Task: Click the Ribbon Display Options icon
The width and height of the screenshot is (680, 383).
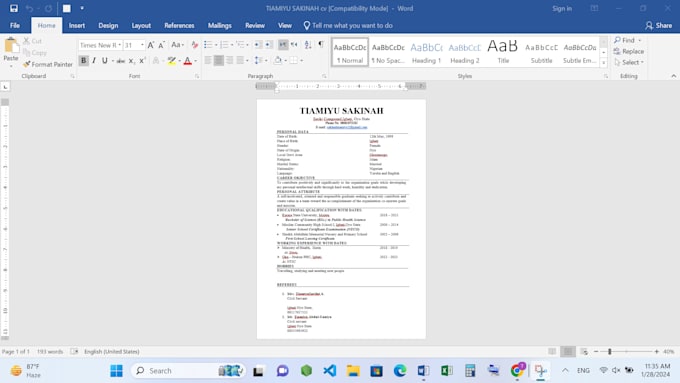Action: tap(594, 8)
